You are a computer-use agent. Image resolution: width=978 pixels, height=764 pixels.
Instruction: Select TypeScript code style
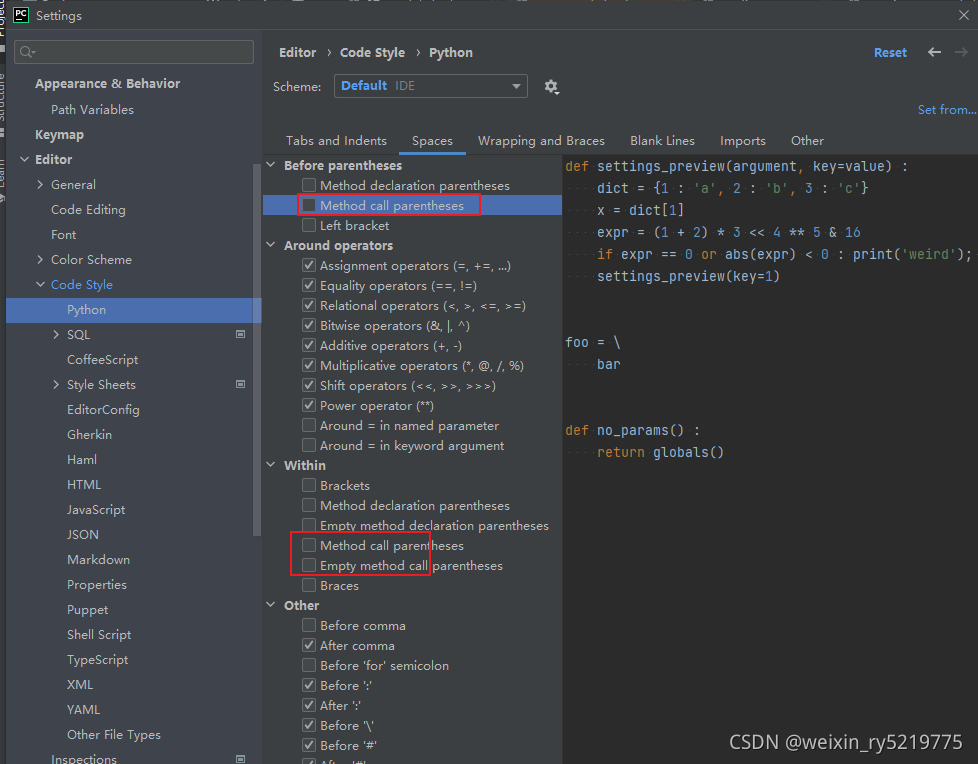tap(97, 660)
